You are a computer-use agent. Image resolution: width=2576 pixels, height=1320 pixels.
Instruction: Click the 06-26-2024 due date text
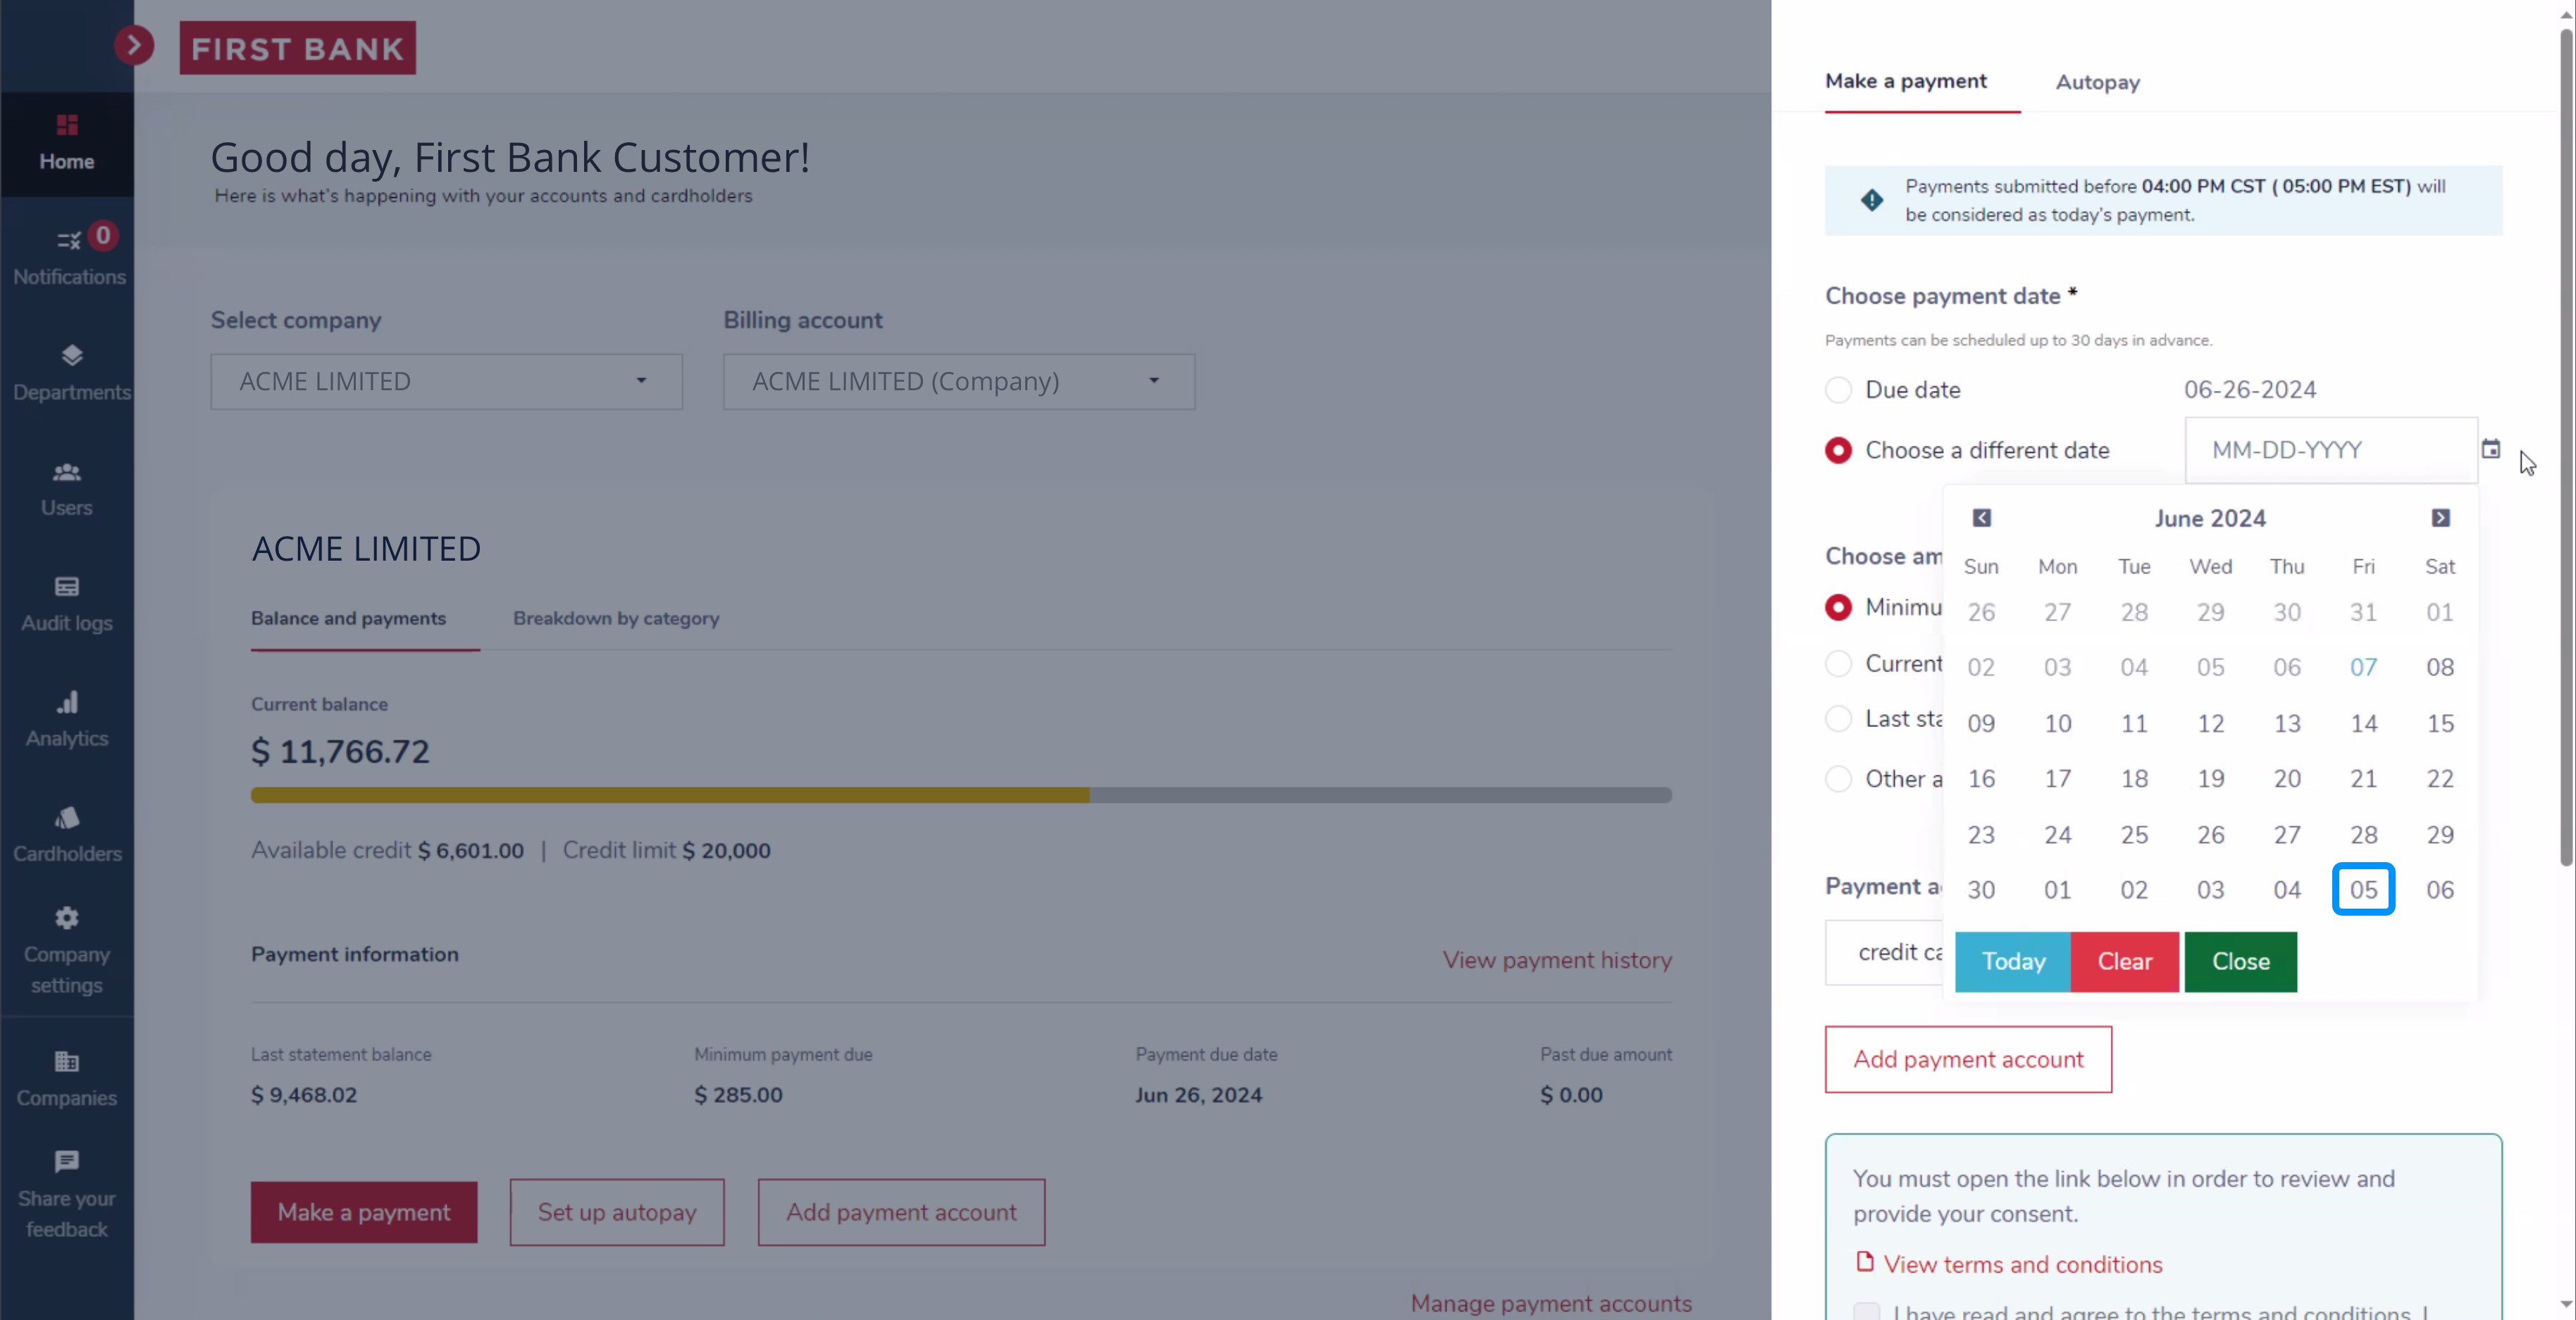(x=2250, y=389)
